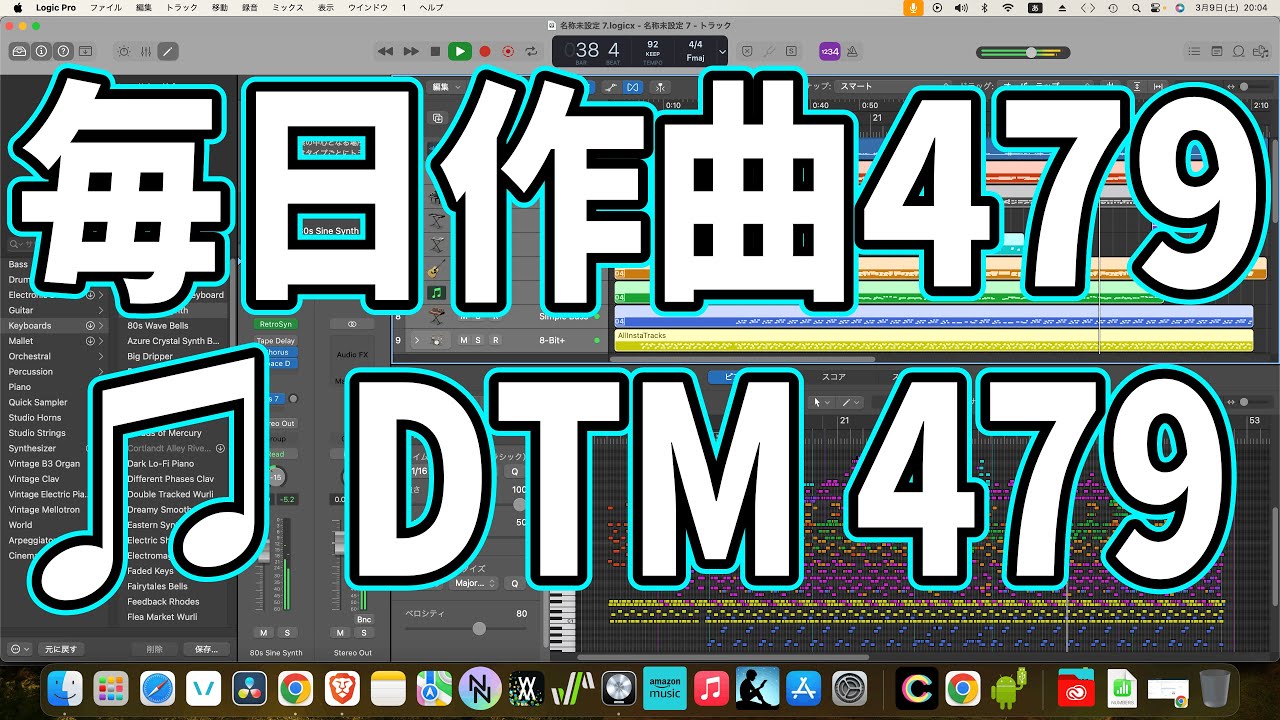
Task: Click the drum kit icon on track 9
Action: coord(437,340)
